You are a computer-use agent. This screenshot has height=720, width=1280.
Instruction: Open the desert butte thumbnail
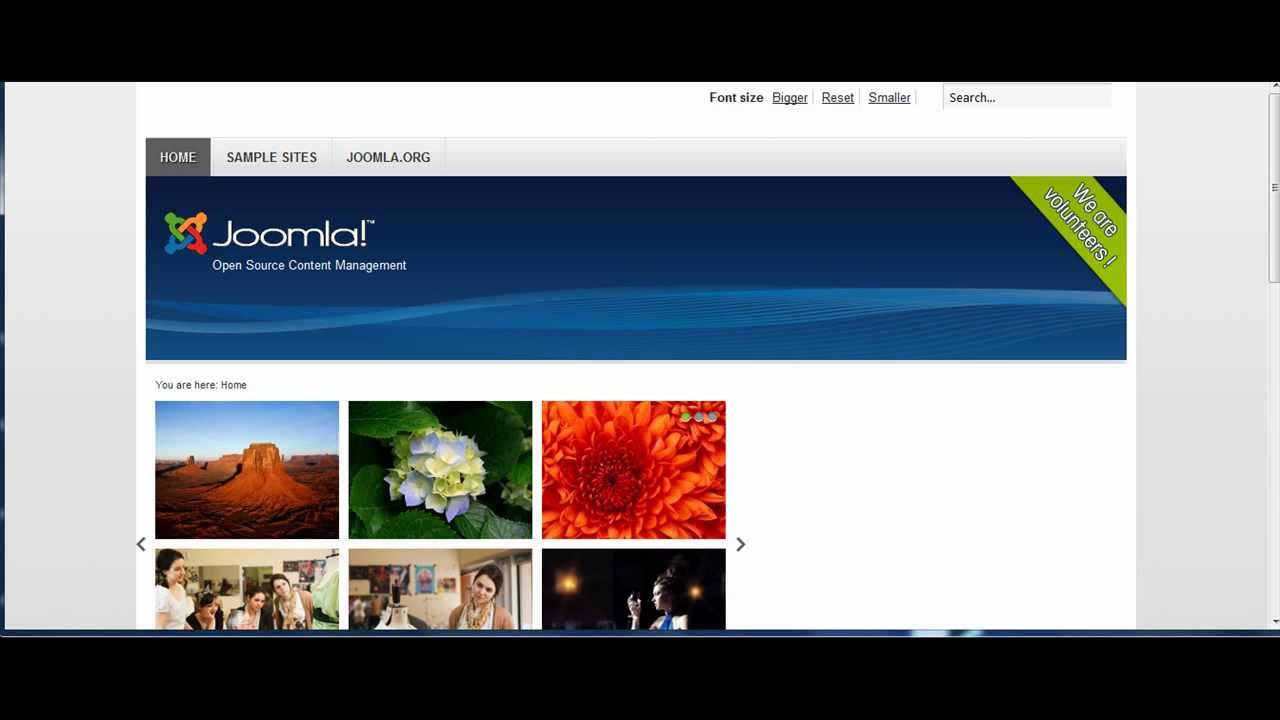click(x=247, y=470)
